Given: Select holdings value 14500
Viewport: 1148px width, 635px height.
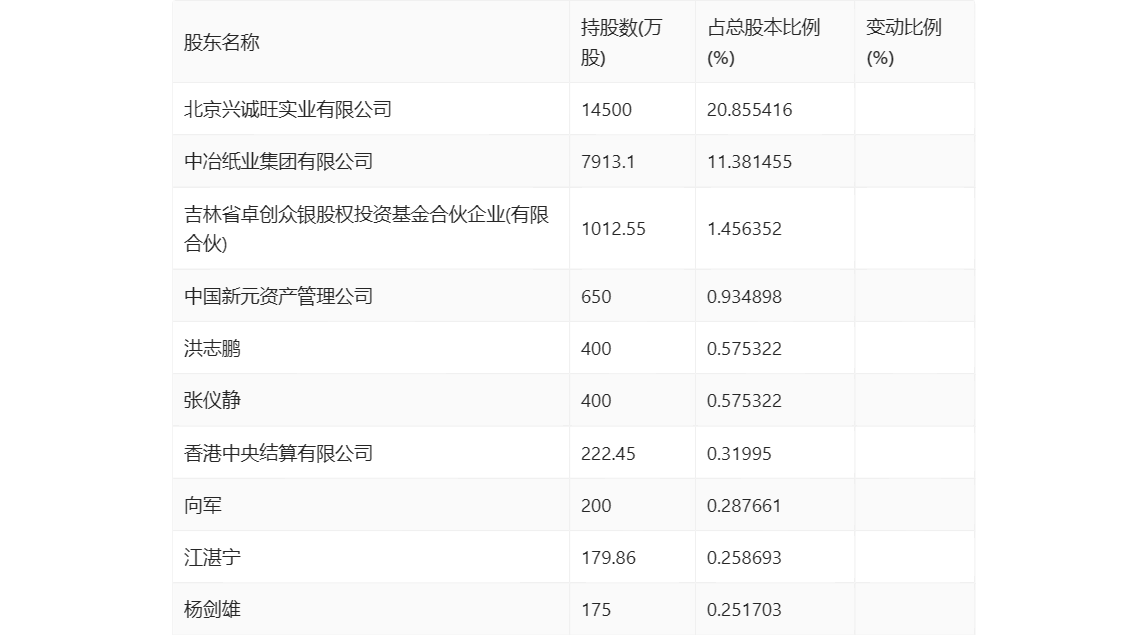Looking at the screenshot, I should click(606, 110).
